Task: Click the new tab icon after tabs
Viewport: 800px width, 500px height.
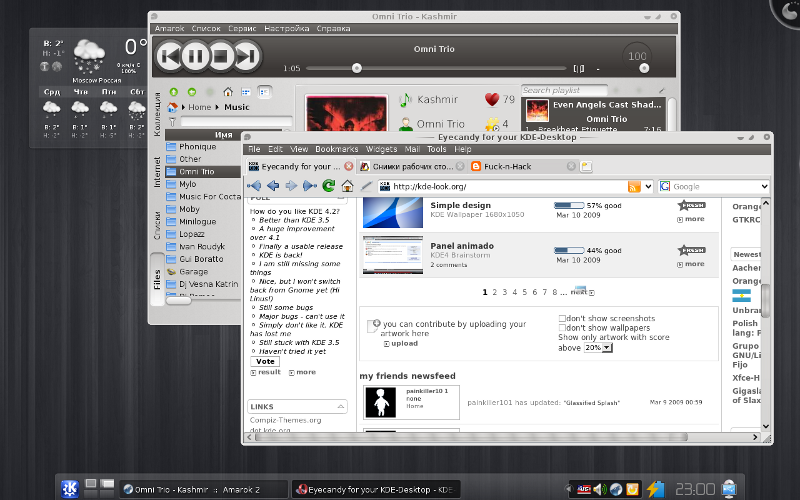Action: coord(587,166)
